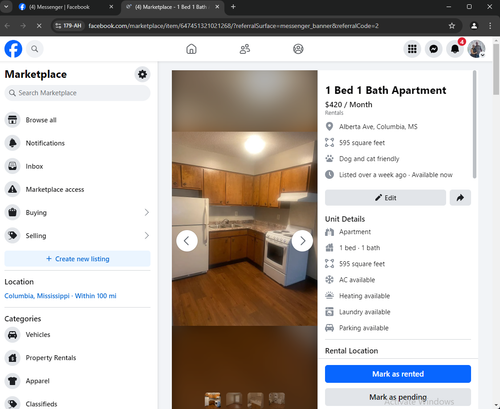500x409 pixels.
Task: Share the listing with arrow icon
Action: pyautogui.click(x=460, y=198)
